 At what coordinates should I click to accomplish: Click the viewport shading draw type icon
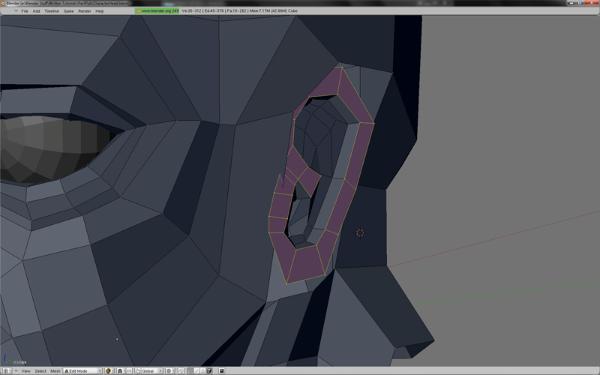[108, 371]
